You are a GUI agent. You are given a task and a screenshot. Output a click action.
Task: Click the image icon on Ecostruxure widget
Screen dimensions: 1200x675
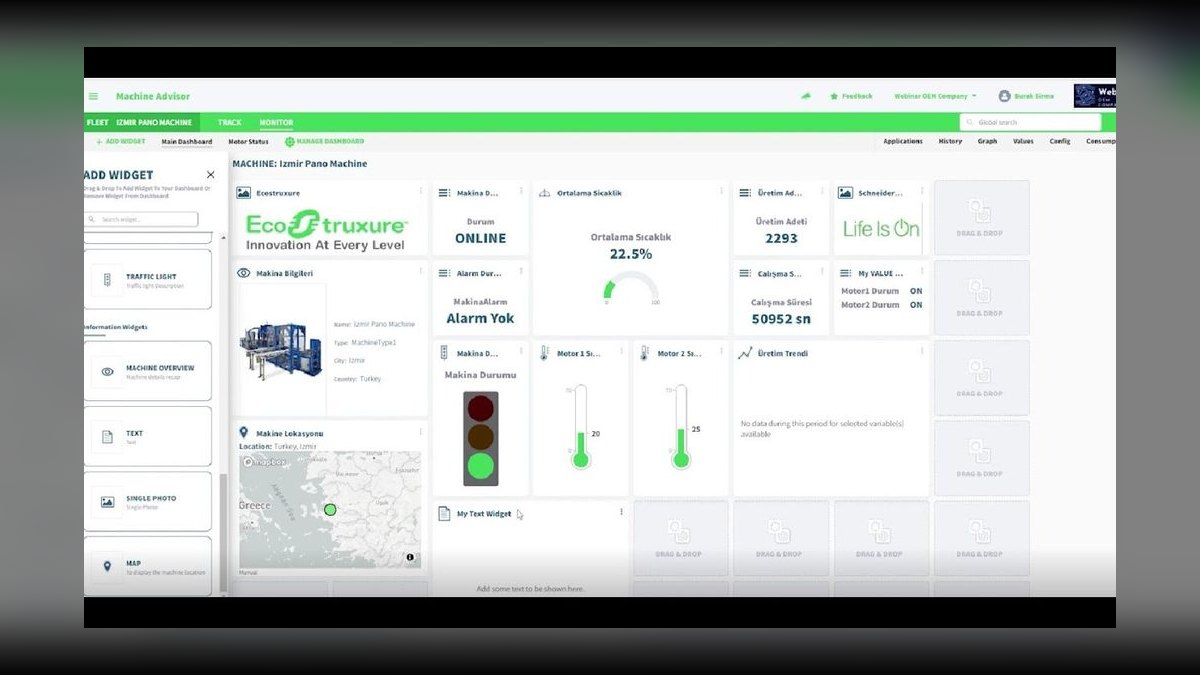click(x=243, y=193)
